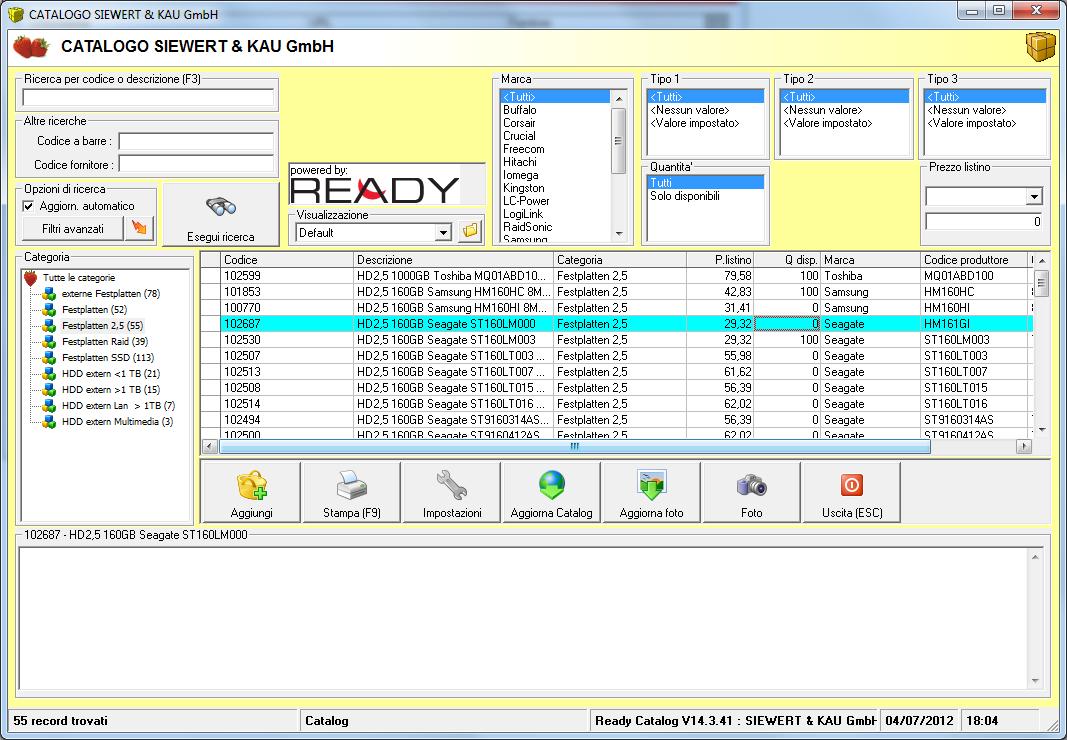Toggle the Aggiorn. automatico checkbox
This screenshot has height=740, width=1067.
point(28,206)
